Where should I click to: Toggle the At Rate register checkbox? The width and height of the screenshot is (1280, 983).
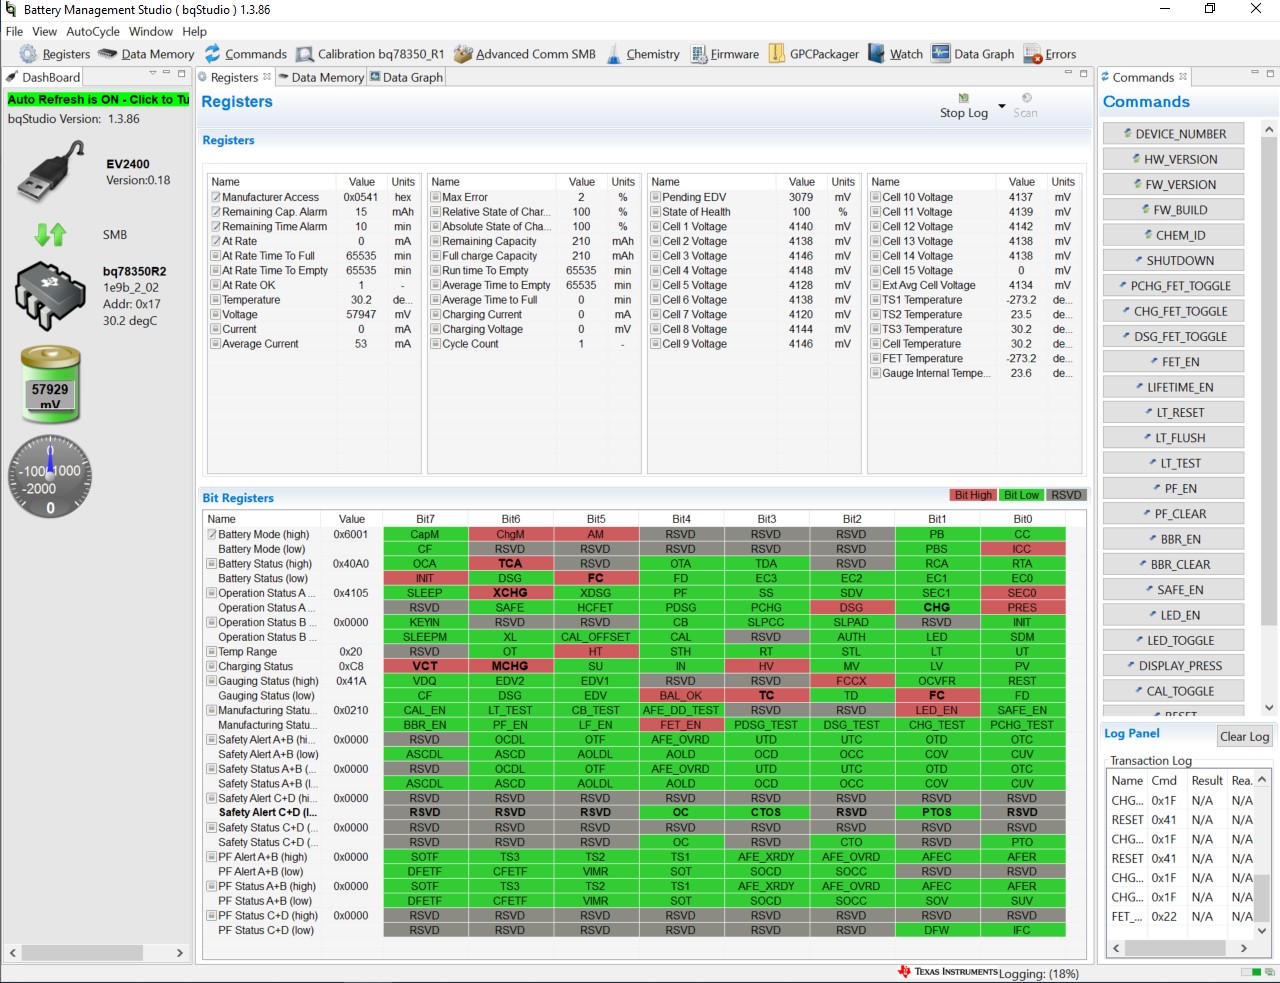(215, 241)
